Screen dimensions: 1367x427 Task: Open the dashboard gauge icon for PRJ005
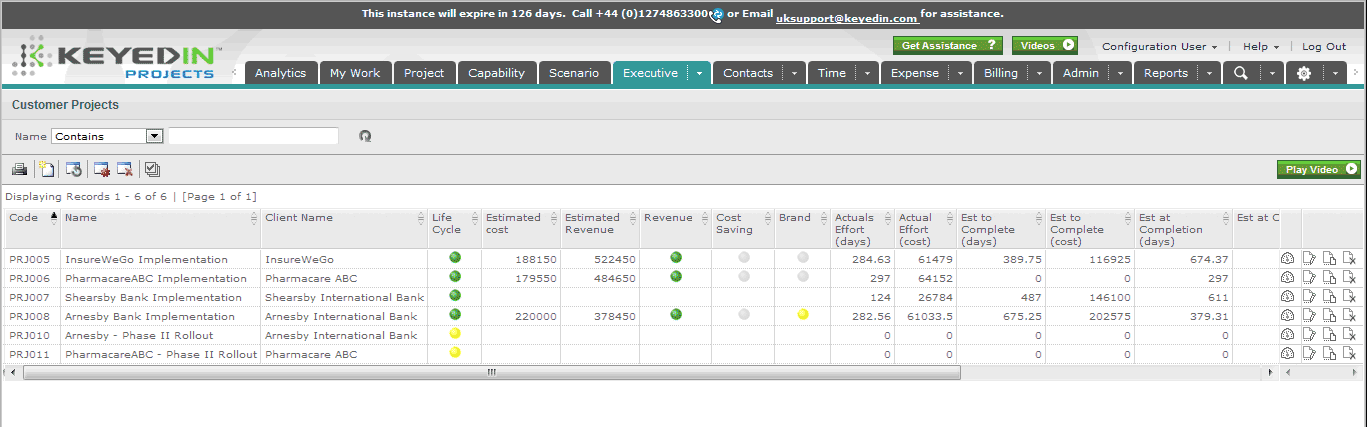tap(1288, 259)
